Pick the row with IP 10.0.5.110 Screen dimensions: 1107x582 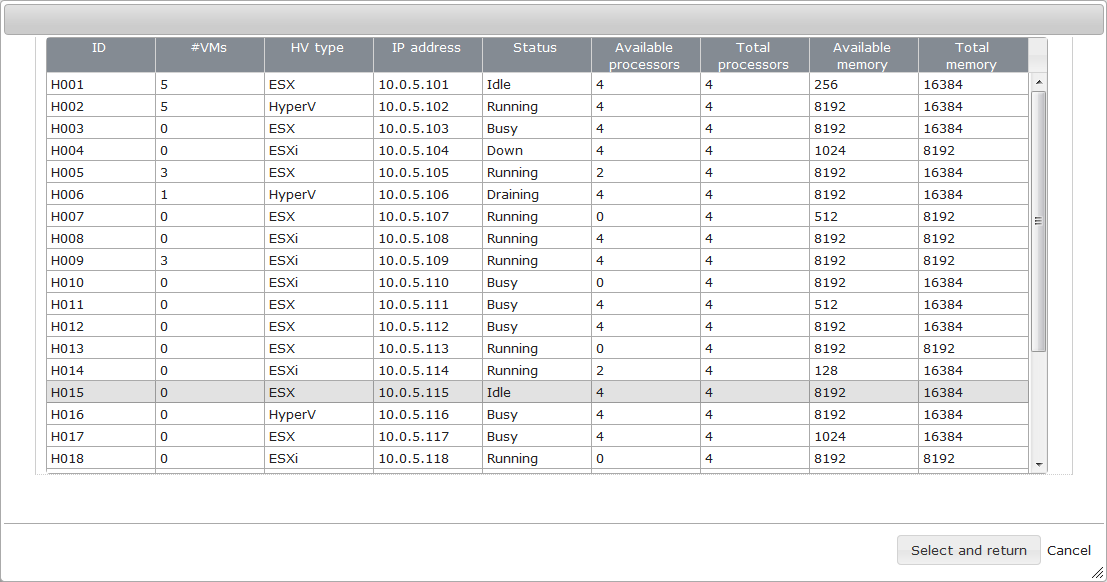[537, 283]
